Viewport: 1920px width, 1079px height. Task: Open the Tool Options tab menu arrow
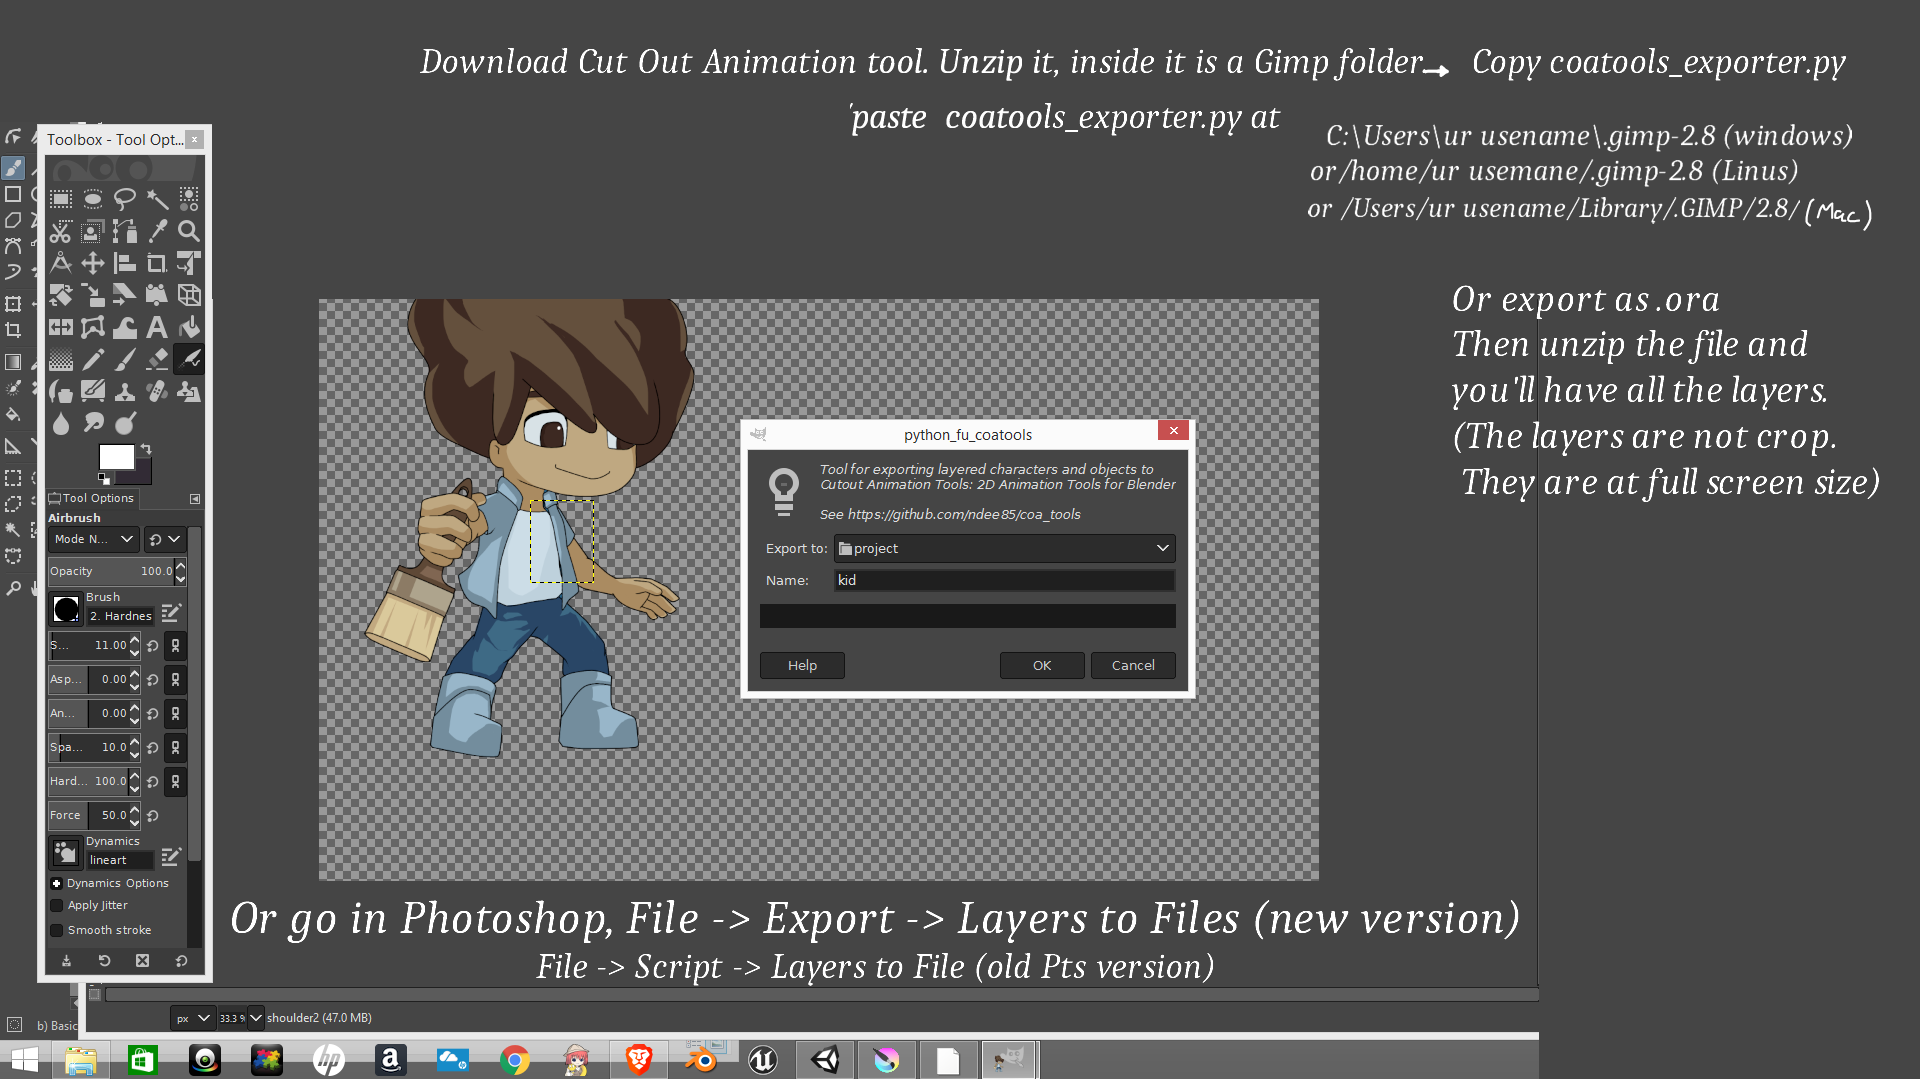[x=195, y=498]
